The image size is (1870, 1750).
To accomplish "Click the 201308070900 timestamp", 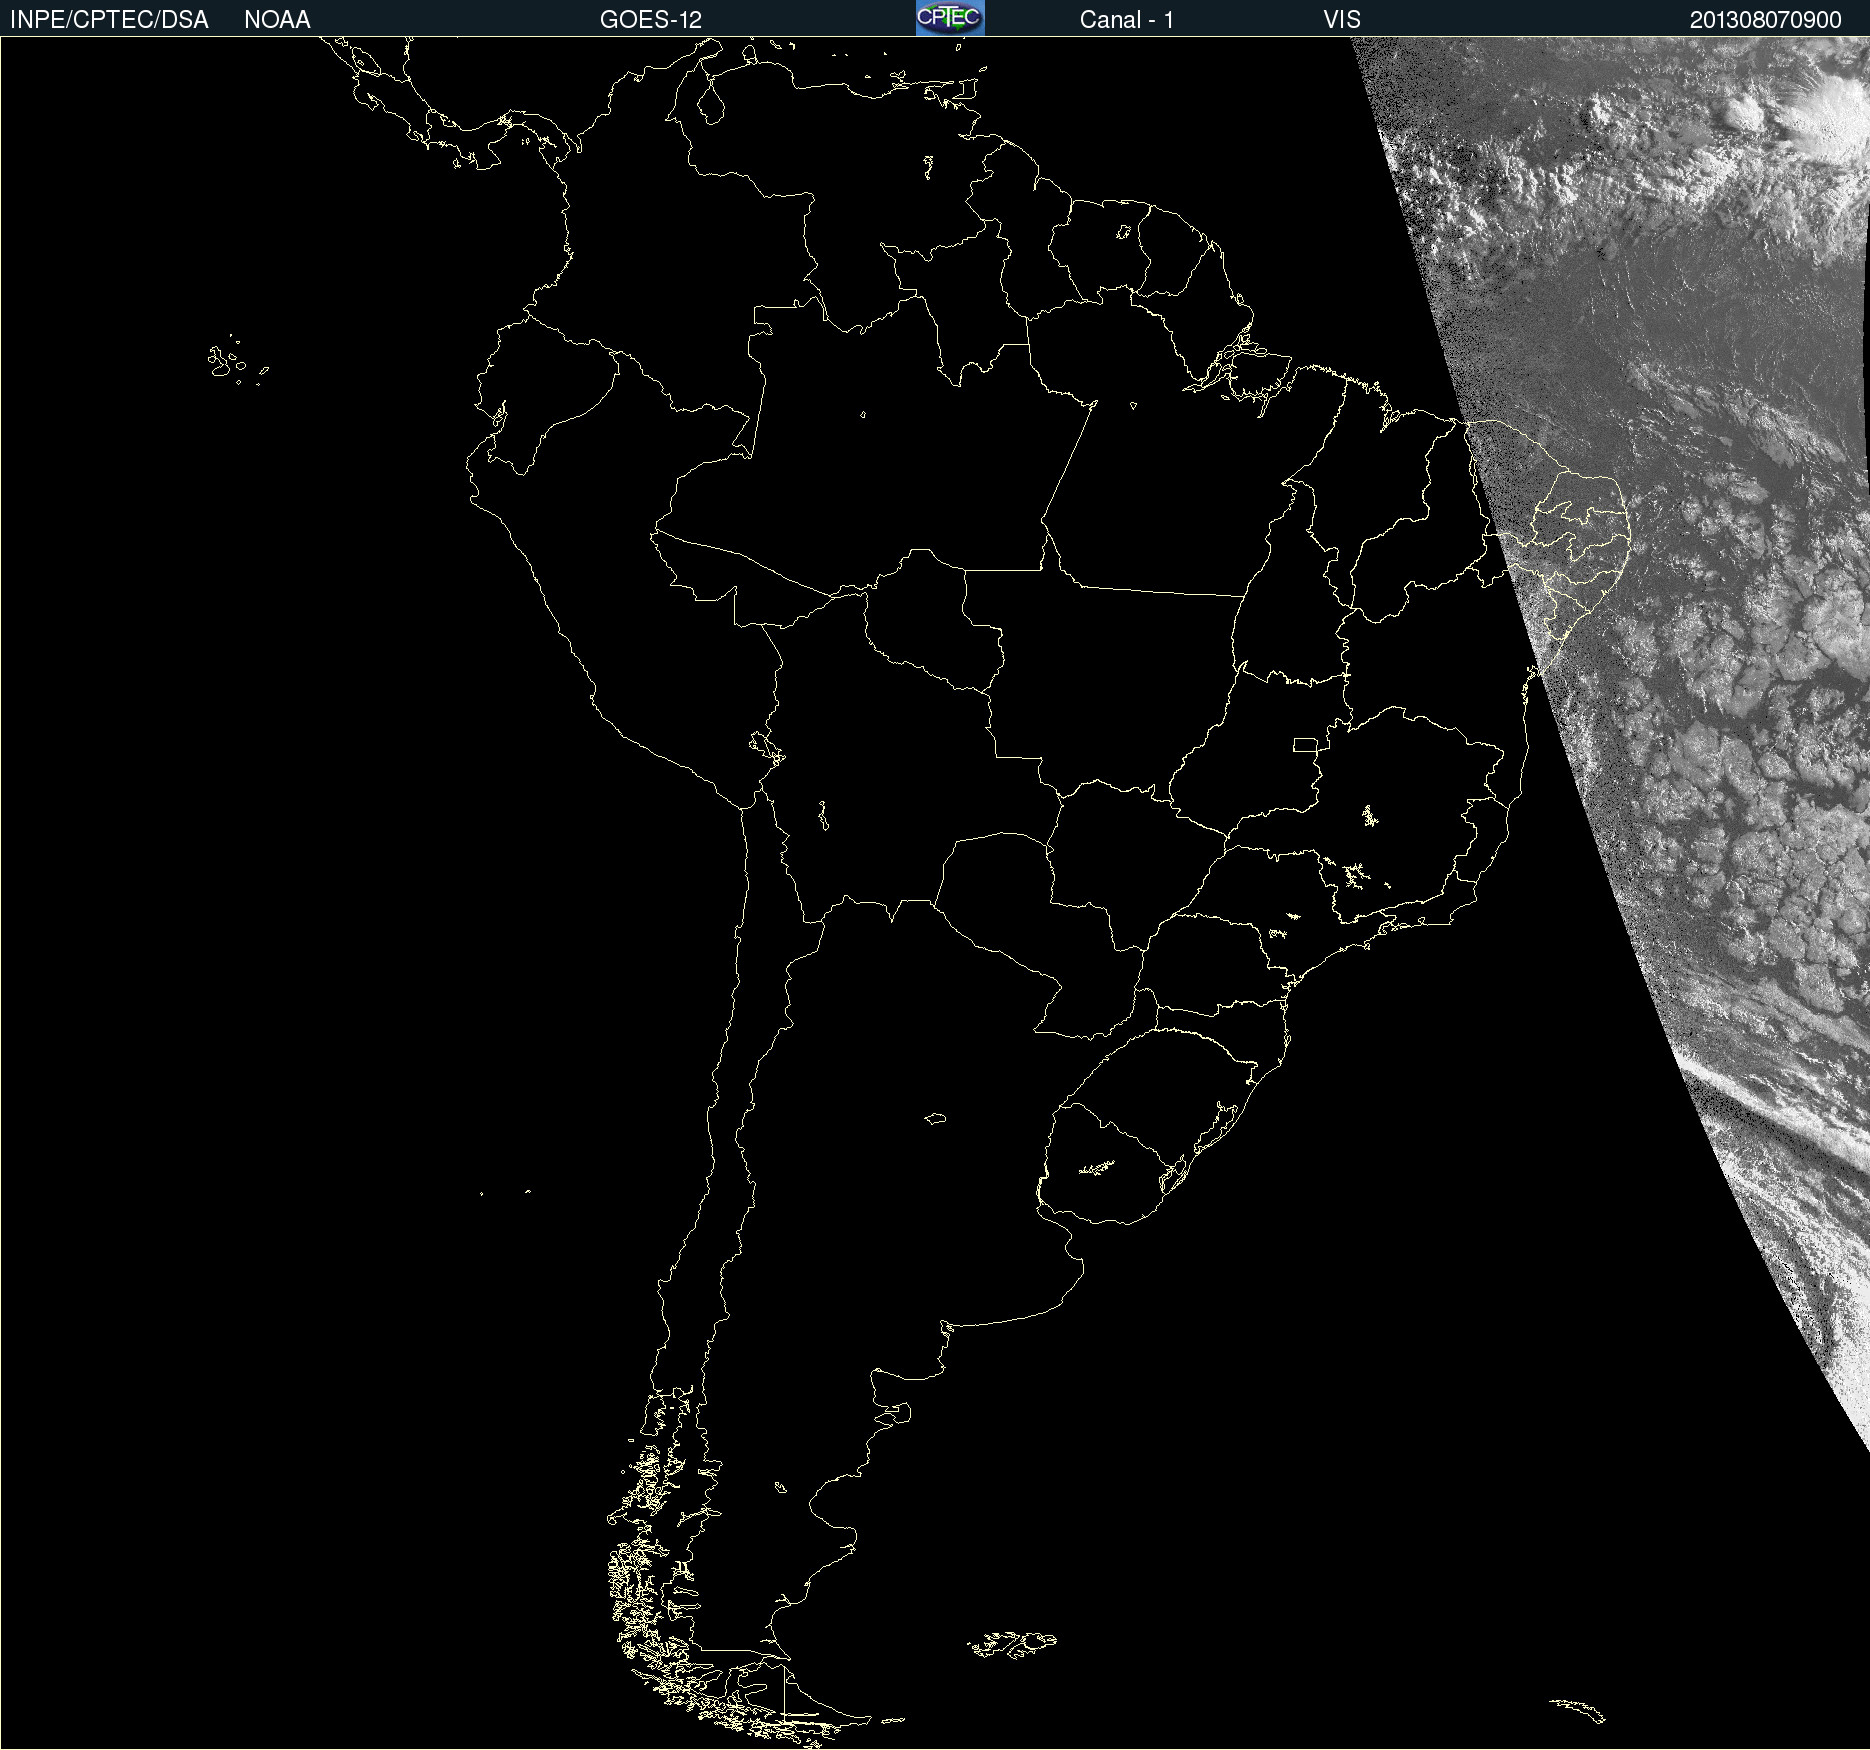I will (x=1766, y=20).
